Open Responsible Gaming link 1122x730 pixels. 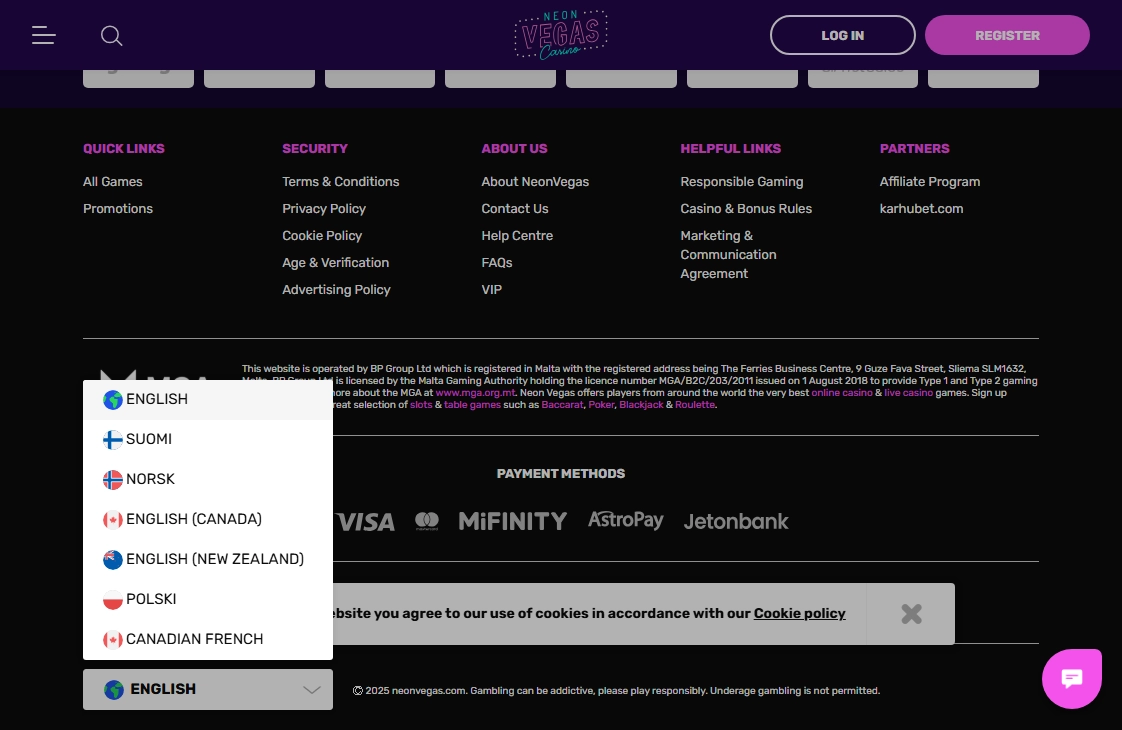(x=741, y=182)
